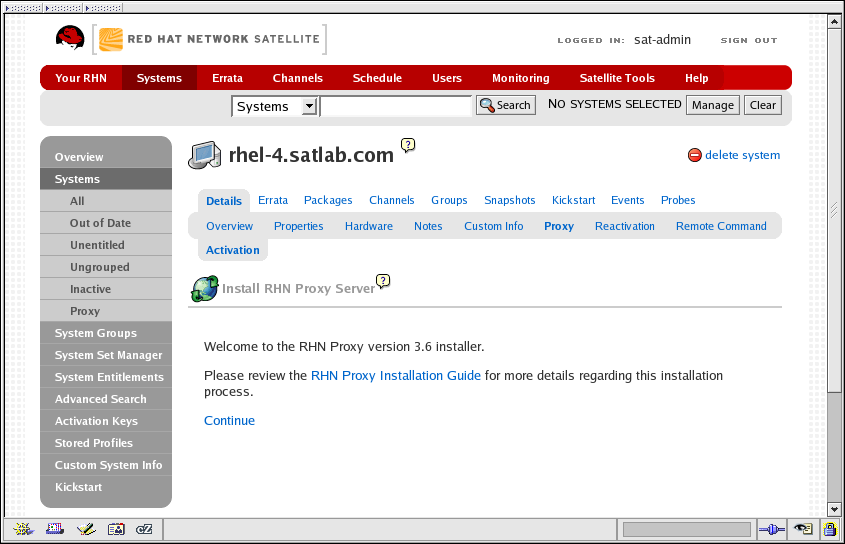Open help bubble beside Install RHN Proxy Server
Image resolution: width=845 pixels, height=544 pixels.
click(x=383, y=281)
